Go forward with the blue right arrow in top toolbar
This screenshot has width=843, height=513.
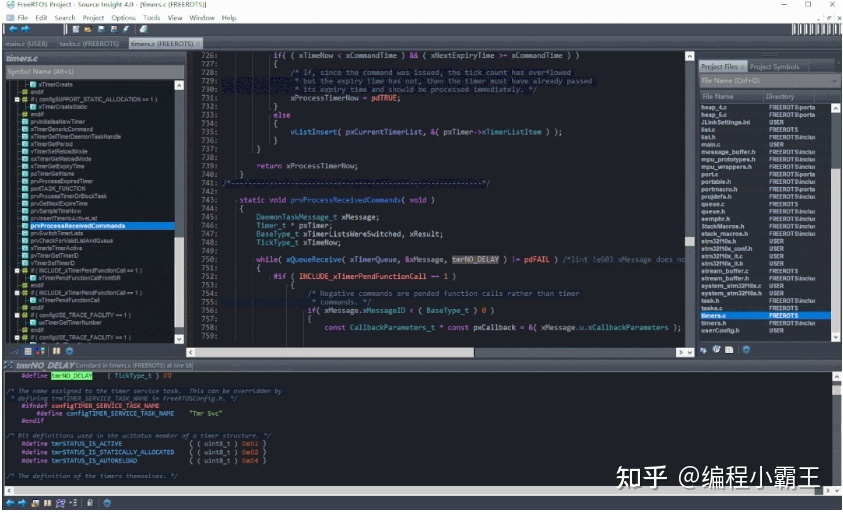pyautogui.click(x=25, y=29)
